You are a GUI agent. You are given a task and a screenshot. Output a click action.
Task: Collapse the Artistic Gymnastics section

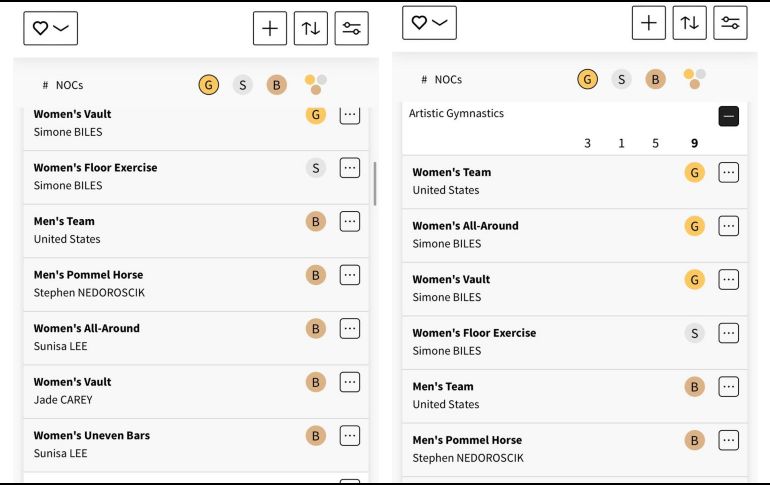728,116
